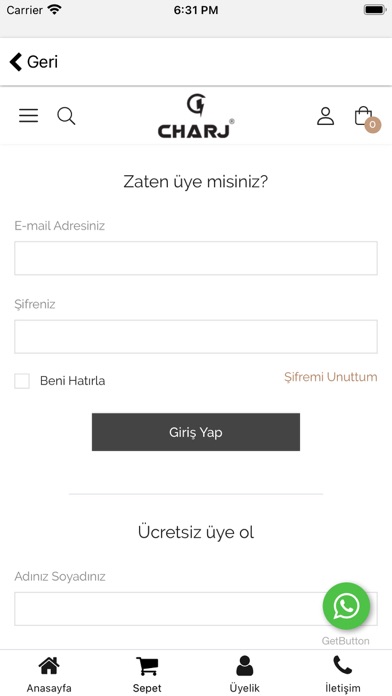Switch to the Anasayfa tab
Screen dimensions: 392x696
pos(49,674)
